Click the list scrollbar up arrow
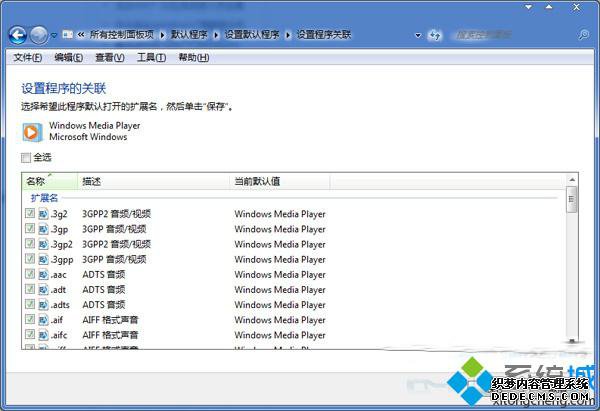 572,179
